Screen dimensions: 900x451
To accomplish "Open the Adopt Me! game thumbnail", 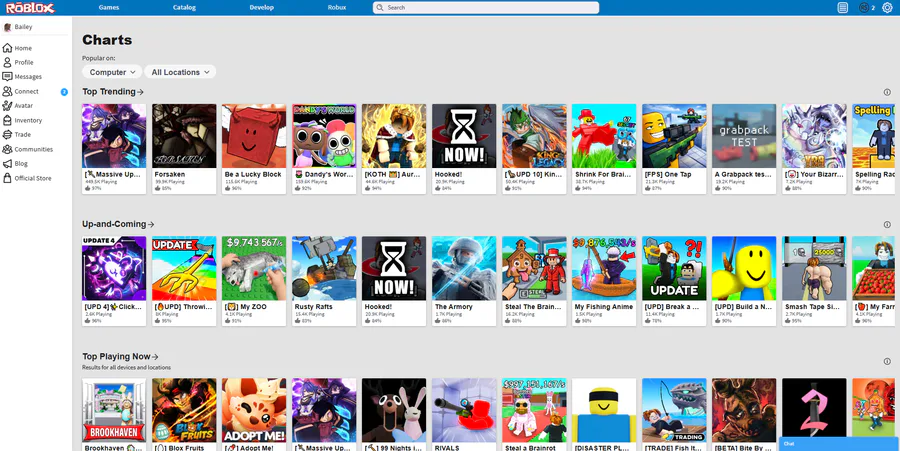I will 254,410.
